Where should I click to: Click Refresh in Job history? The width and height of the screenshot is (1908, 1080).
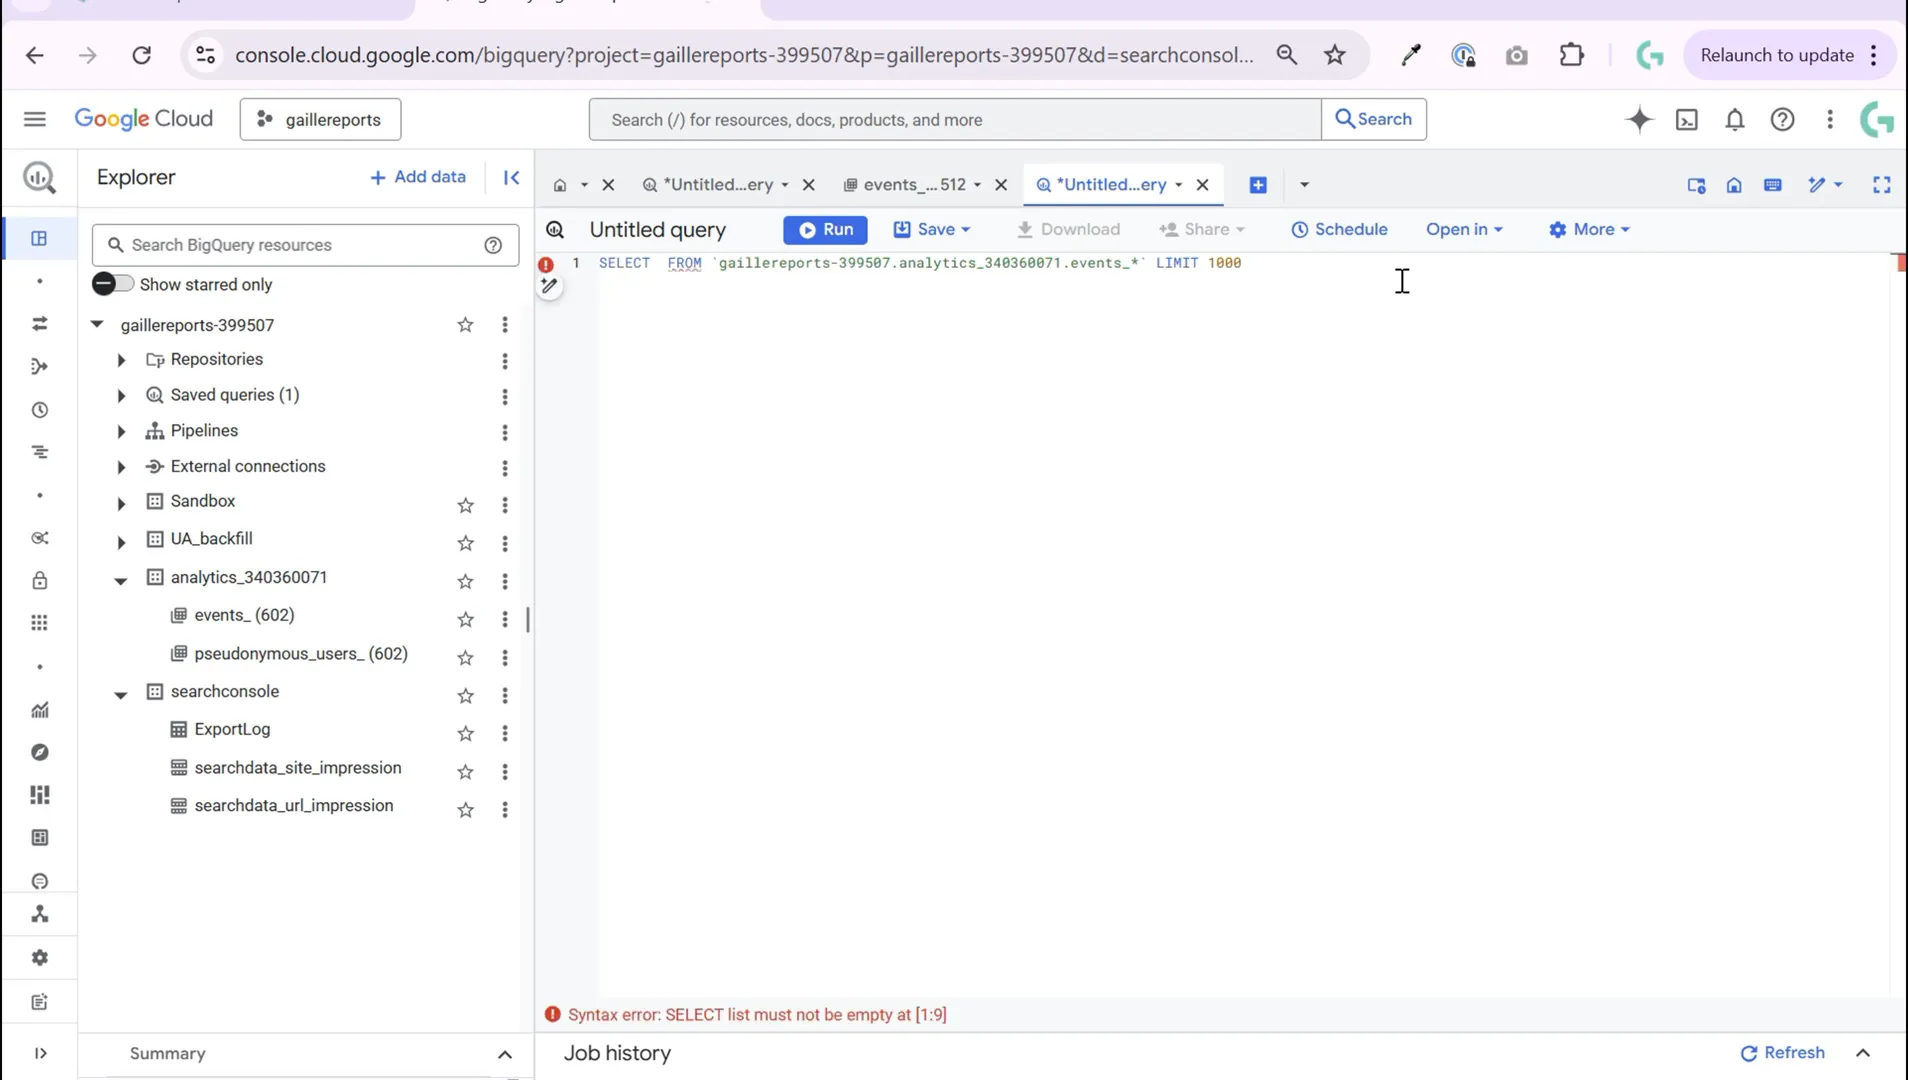(x=1783, y=1053)
